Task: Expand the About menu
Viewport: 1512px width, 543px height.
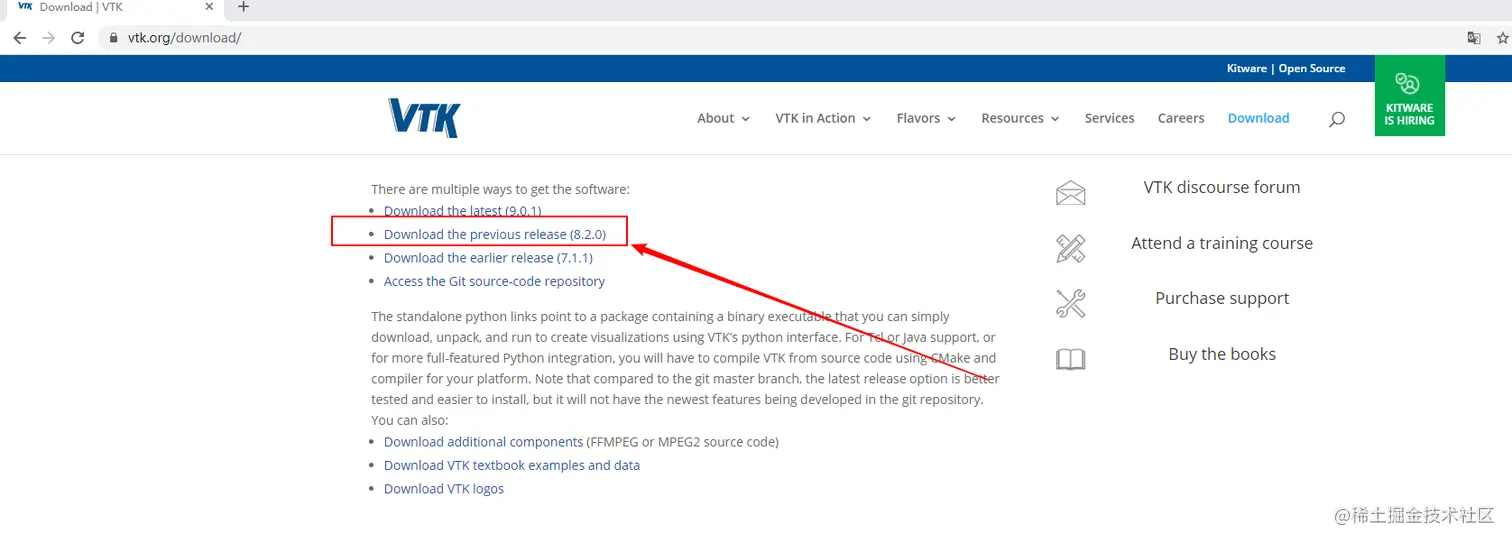Action: (723, 118)
